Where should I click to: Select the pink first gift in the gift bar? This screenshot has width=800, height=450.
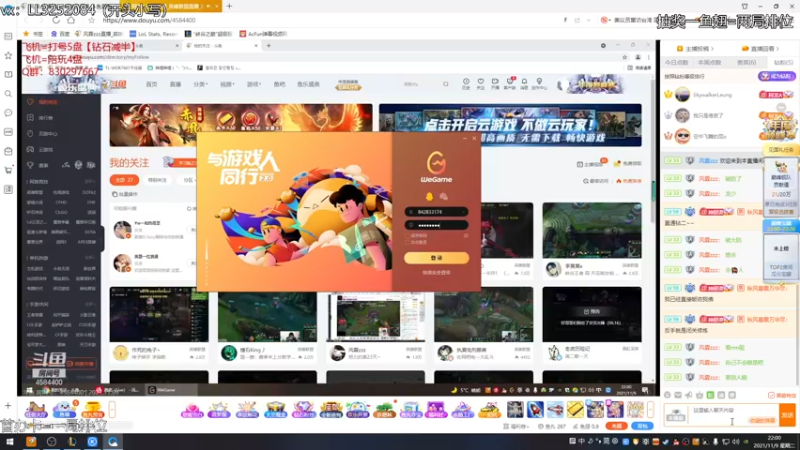[x=192, y=409]
